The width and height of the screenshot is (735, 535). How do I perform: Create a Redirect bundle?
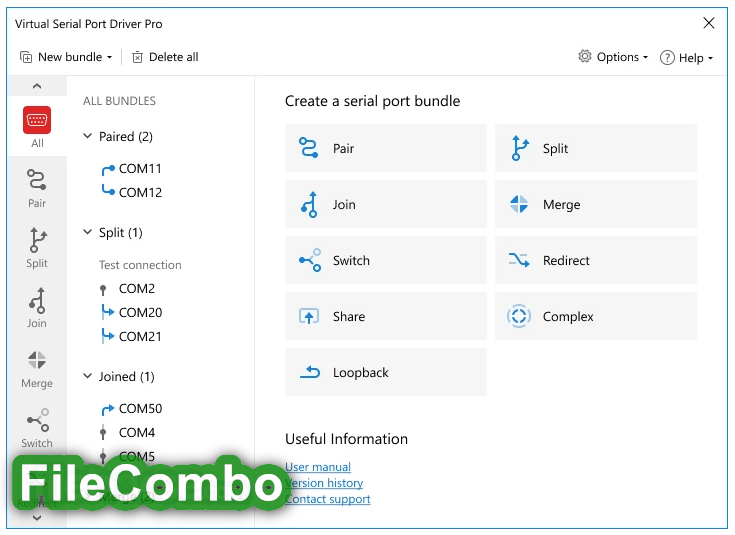[595, 260]
